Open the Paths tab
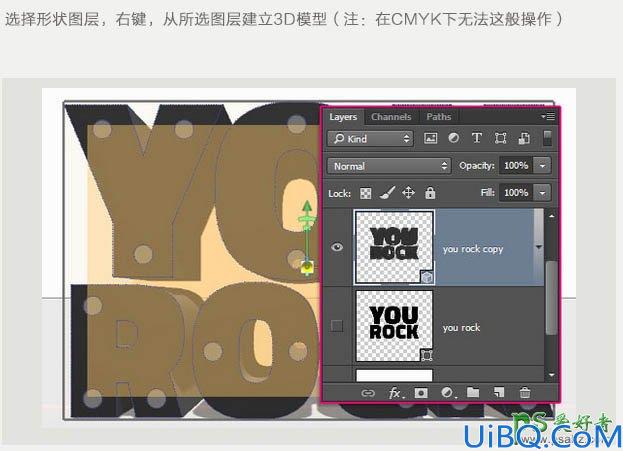Viewport: 623px width, 451px height. [439, 117]
